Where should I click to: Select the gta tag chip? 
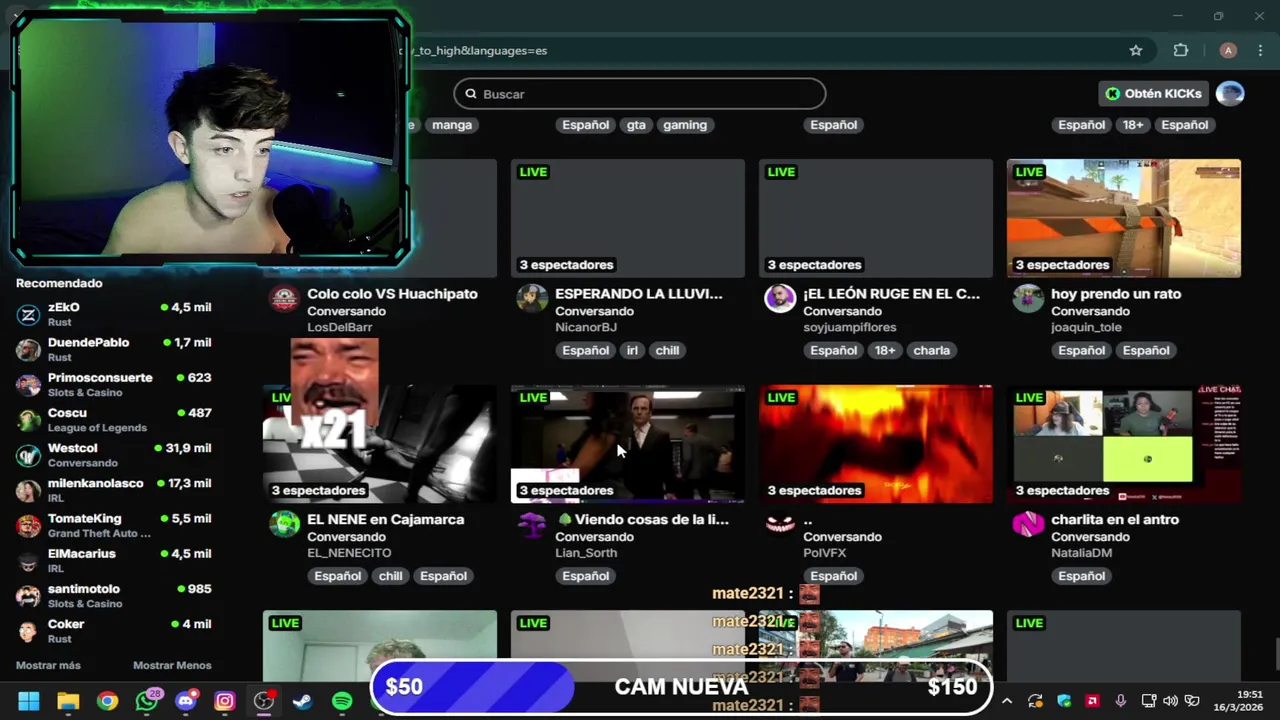[636, 125]
